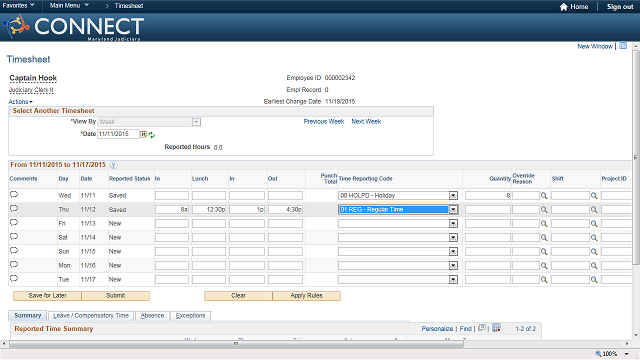640x360 pixels.
Task: Open the calendar picker beside Date field
Action: 144,134
